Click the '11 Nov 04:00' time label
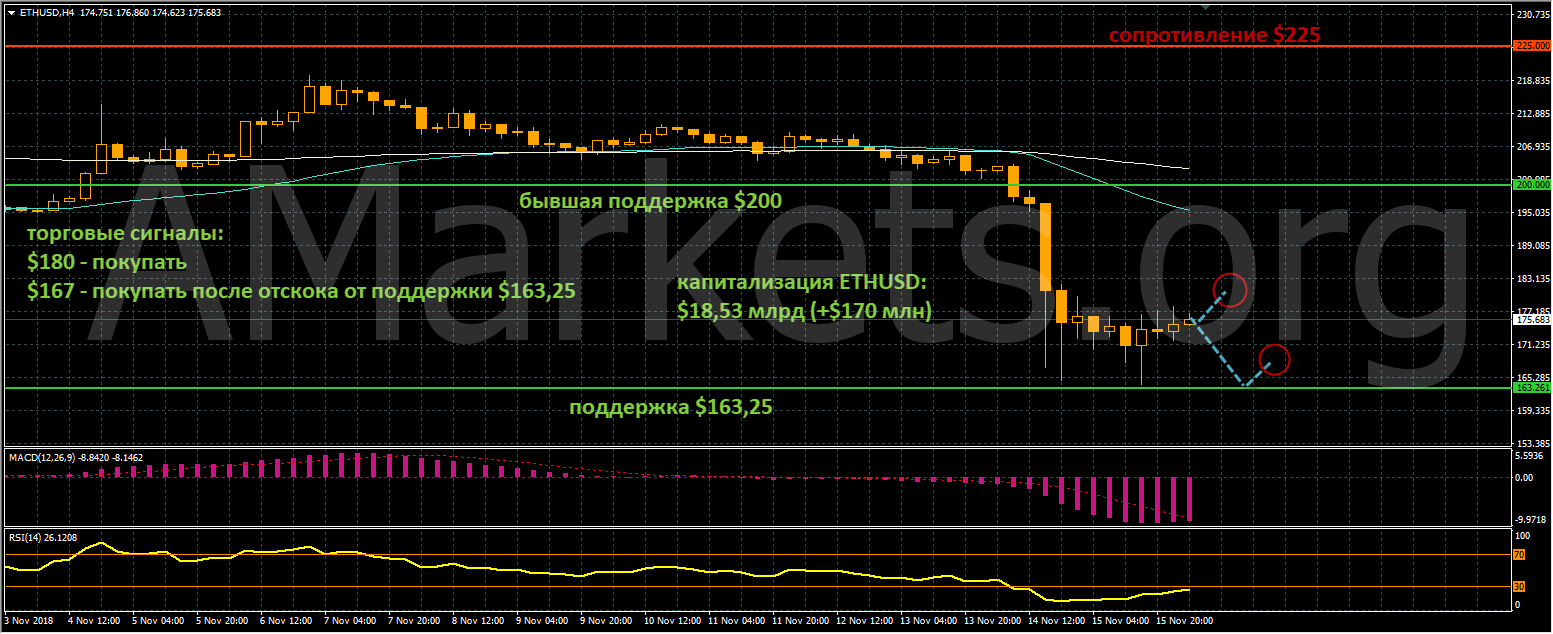 coord(735,621)
